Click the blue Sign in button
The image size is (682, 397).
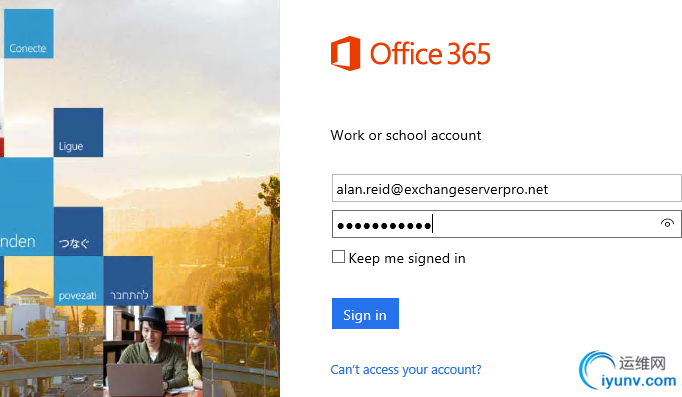tap(365, 314)
